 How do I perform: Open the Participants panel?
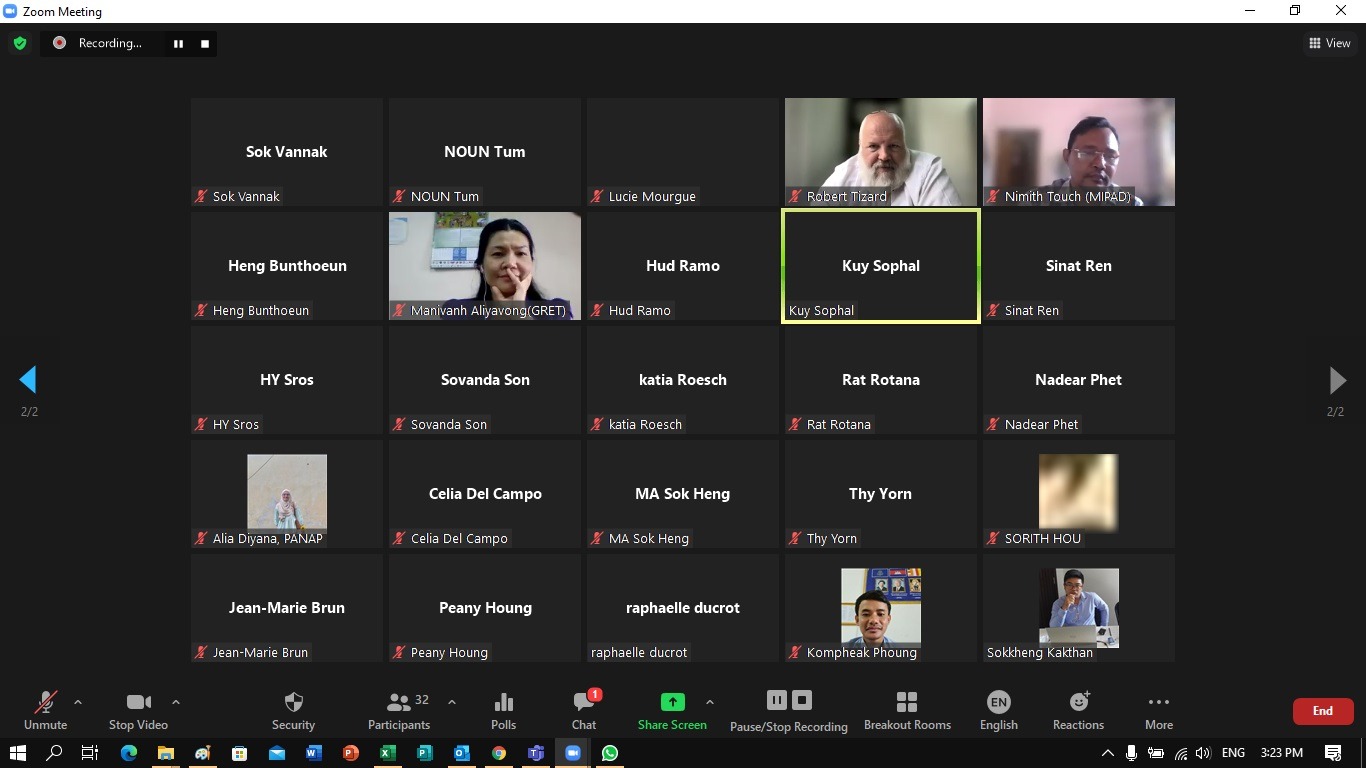point(399,710)
